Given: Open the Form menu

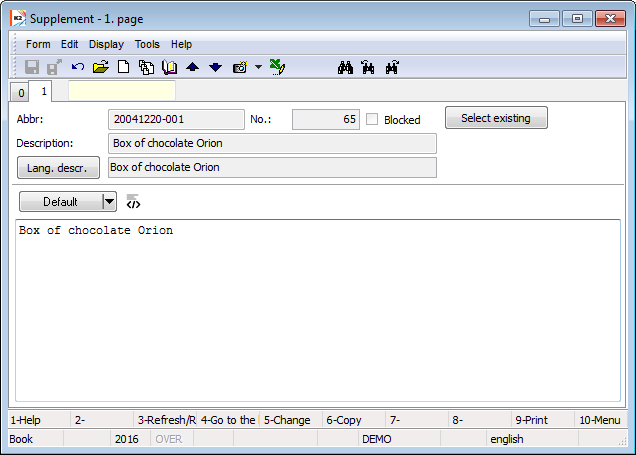Looking at the screenshot, I should pyautogui.click(x=38, y=44).
